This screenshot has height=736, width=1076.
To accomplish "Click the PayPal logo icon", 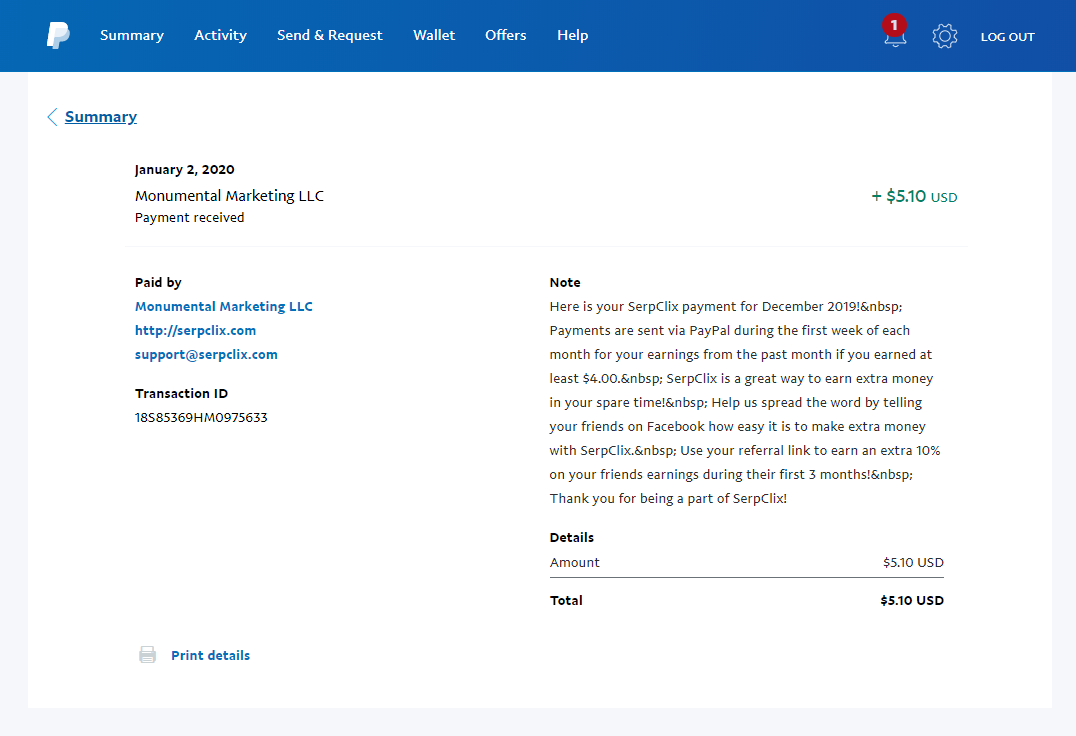I will pos(58,35).
